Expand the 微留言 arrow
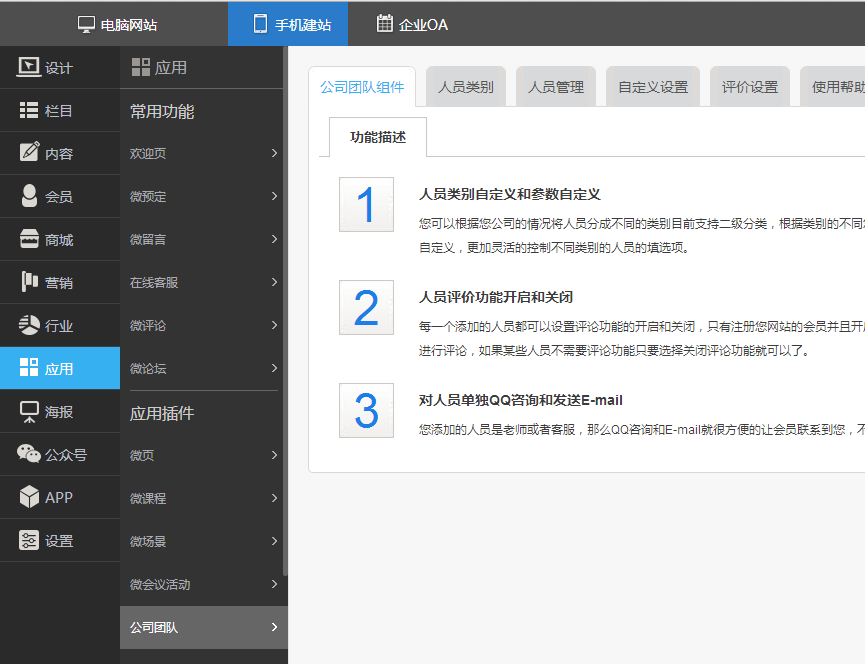Screen dimensions: 865x664 274,239
